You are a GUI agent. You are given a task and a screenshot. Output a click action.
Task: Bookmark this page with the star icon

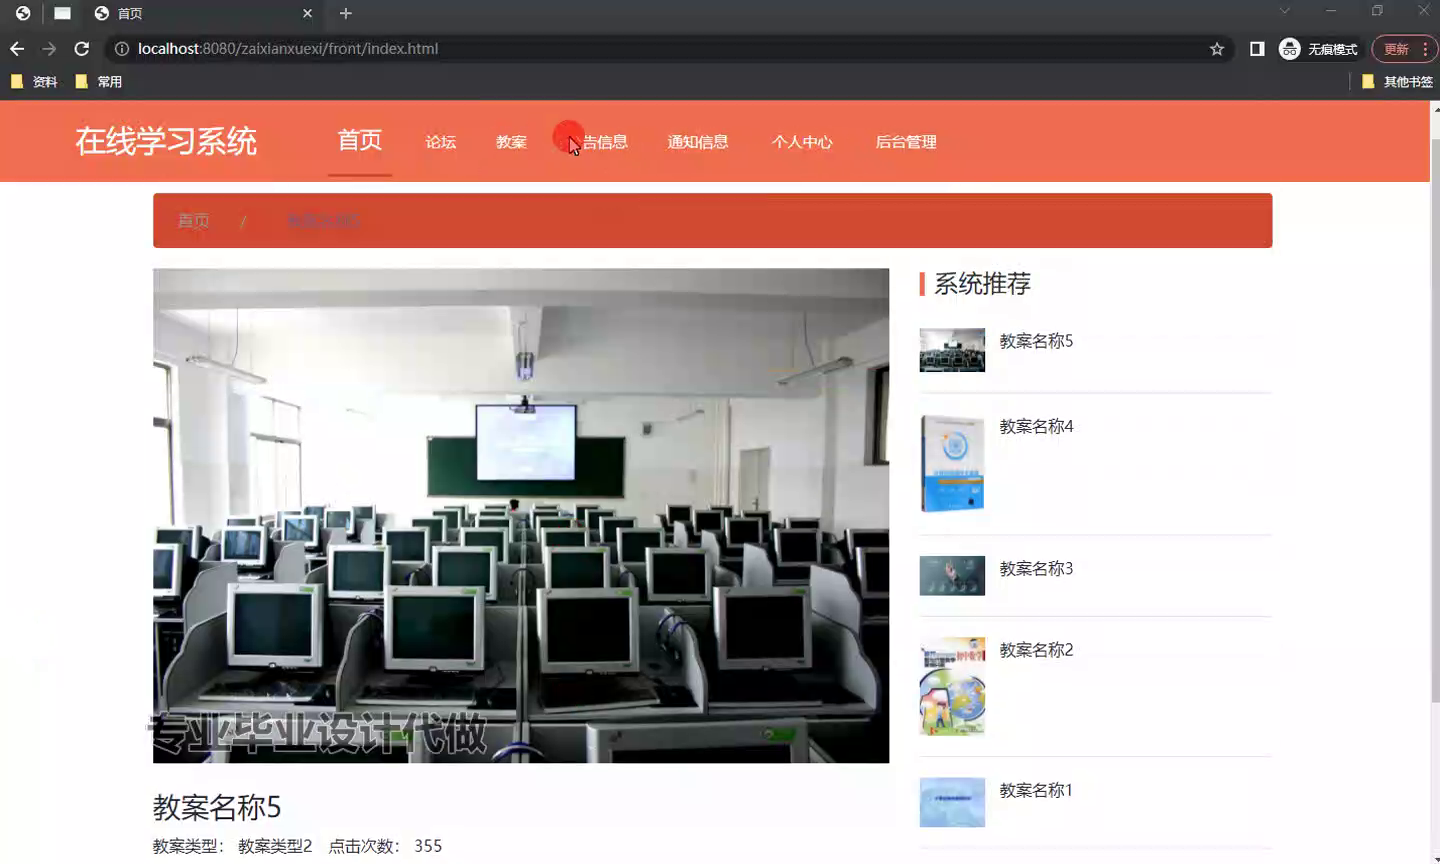[x=1217, y=48]
